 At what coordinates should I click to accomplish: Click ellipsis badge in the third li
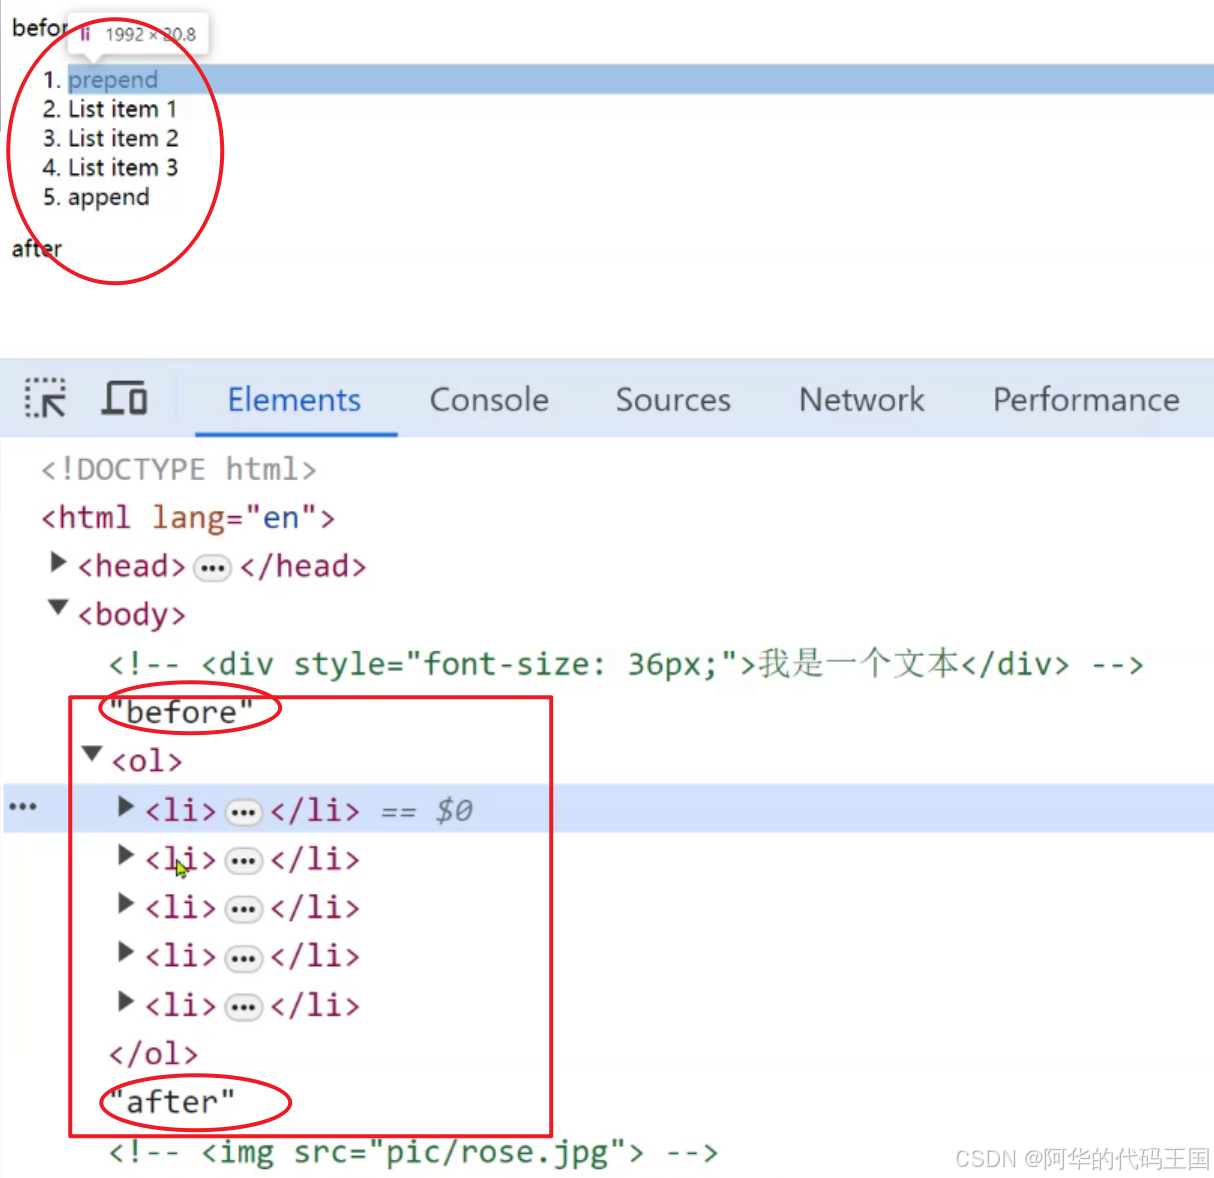(x=244, y=910)
